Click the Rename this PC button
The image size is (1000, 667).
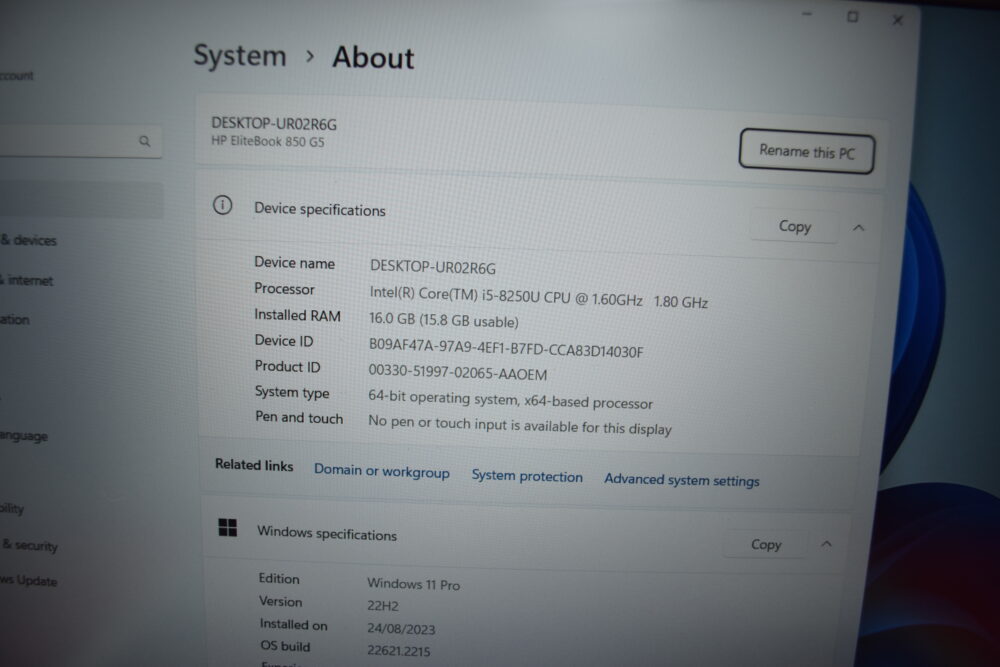pos(807,152)
